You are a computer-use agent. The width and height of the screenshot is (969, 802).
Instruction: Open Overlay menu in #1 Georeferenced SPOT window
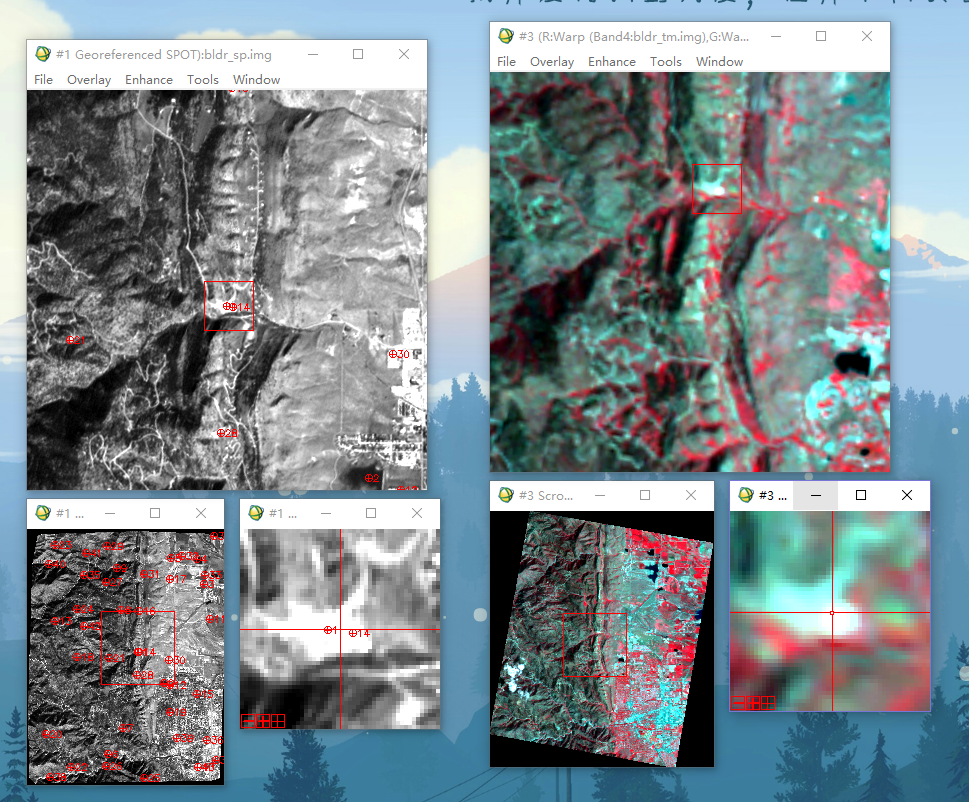(89, 80)
